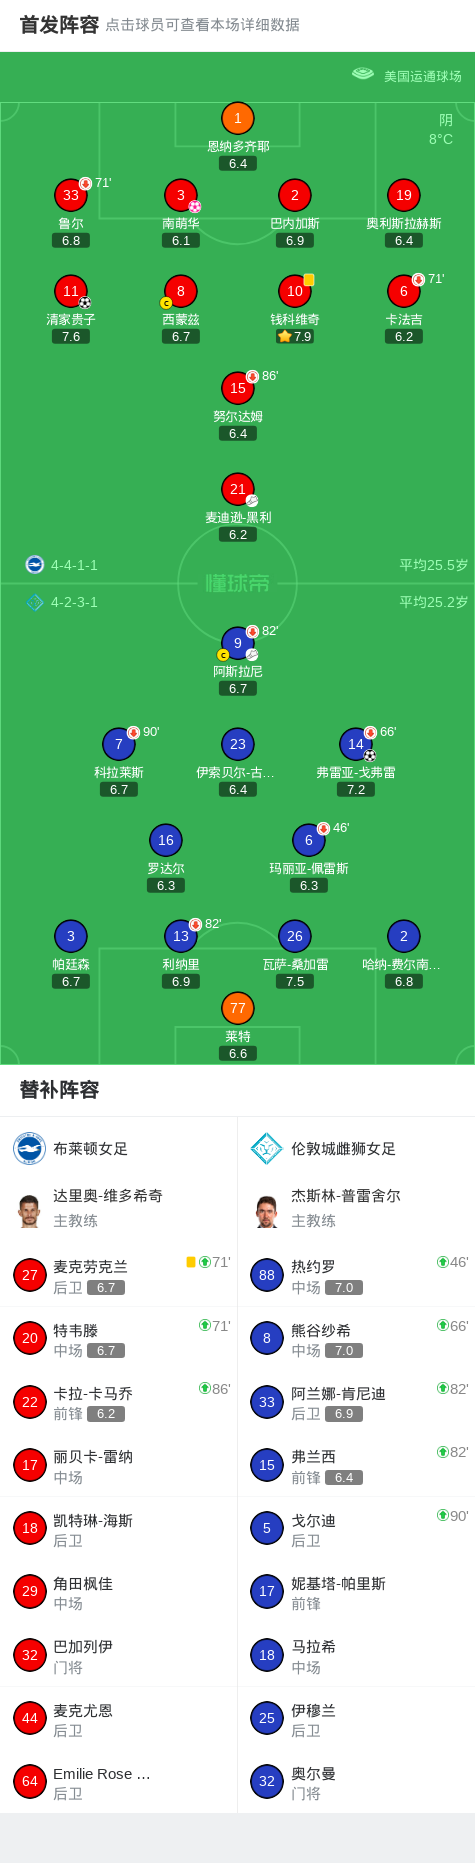Open substitute 8 熊谷纱希 details
The width and height of the screenshot is (475, 1863).
356,1338
